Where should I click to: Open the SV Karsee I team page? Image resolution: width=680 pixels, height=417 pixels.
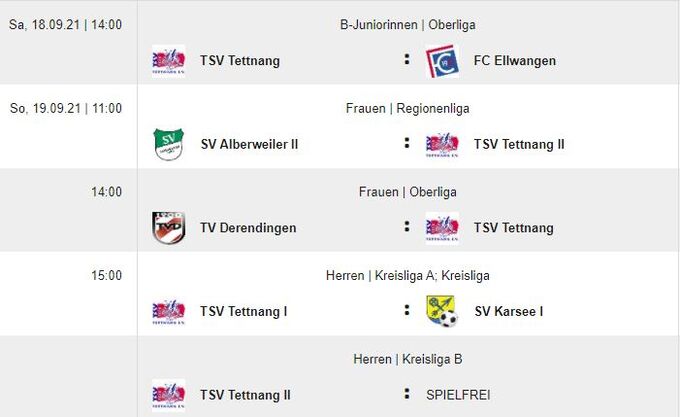pos(508,311)
